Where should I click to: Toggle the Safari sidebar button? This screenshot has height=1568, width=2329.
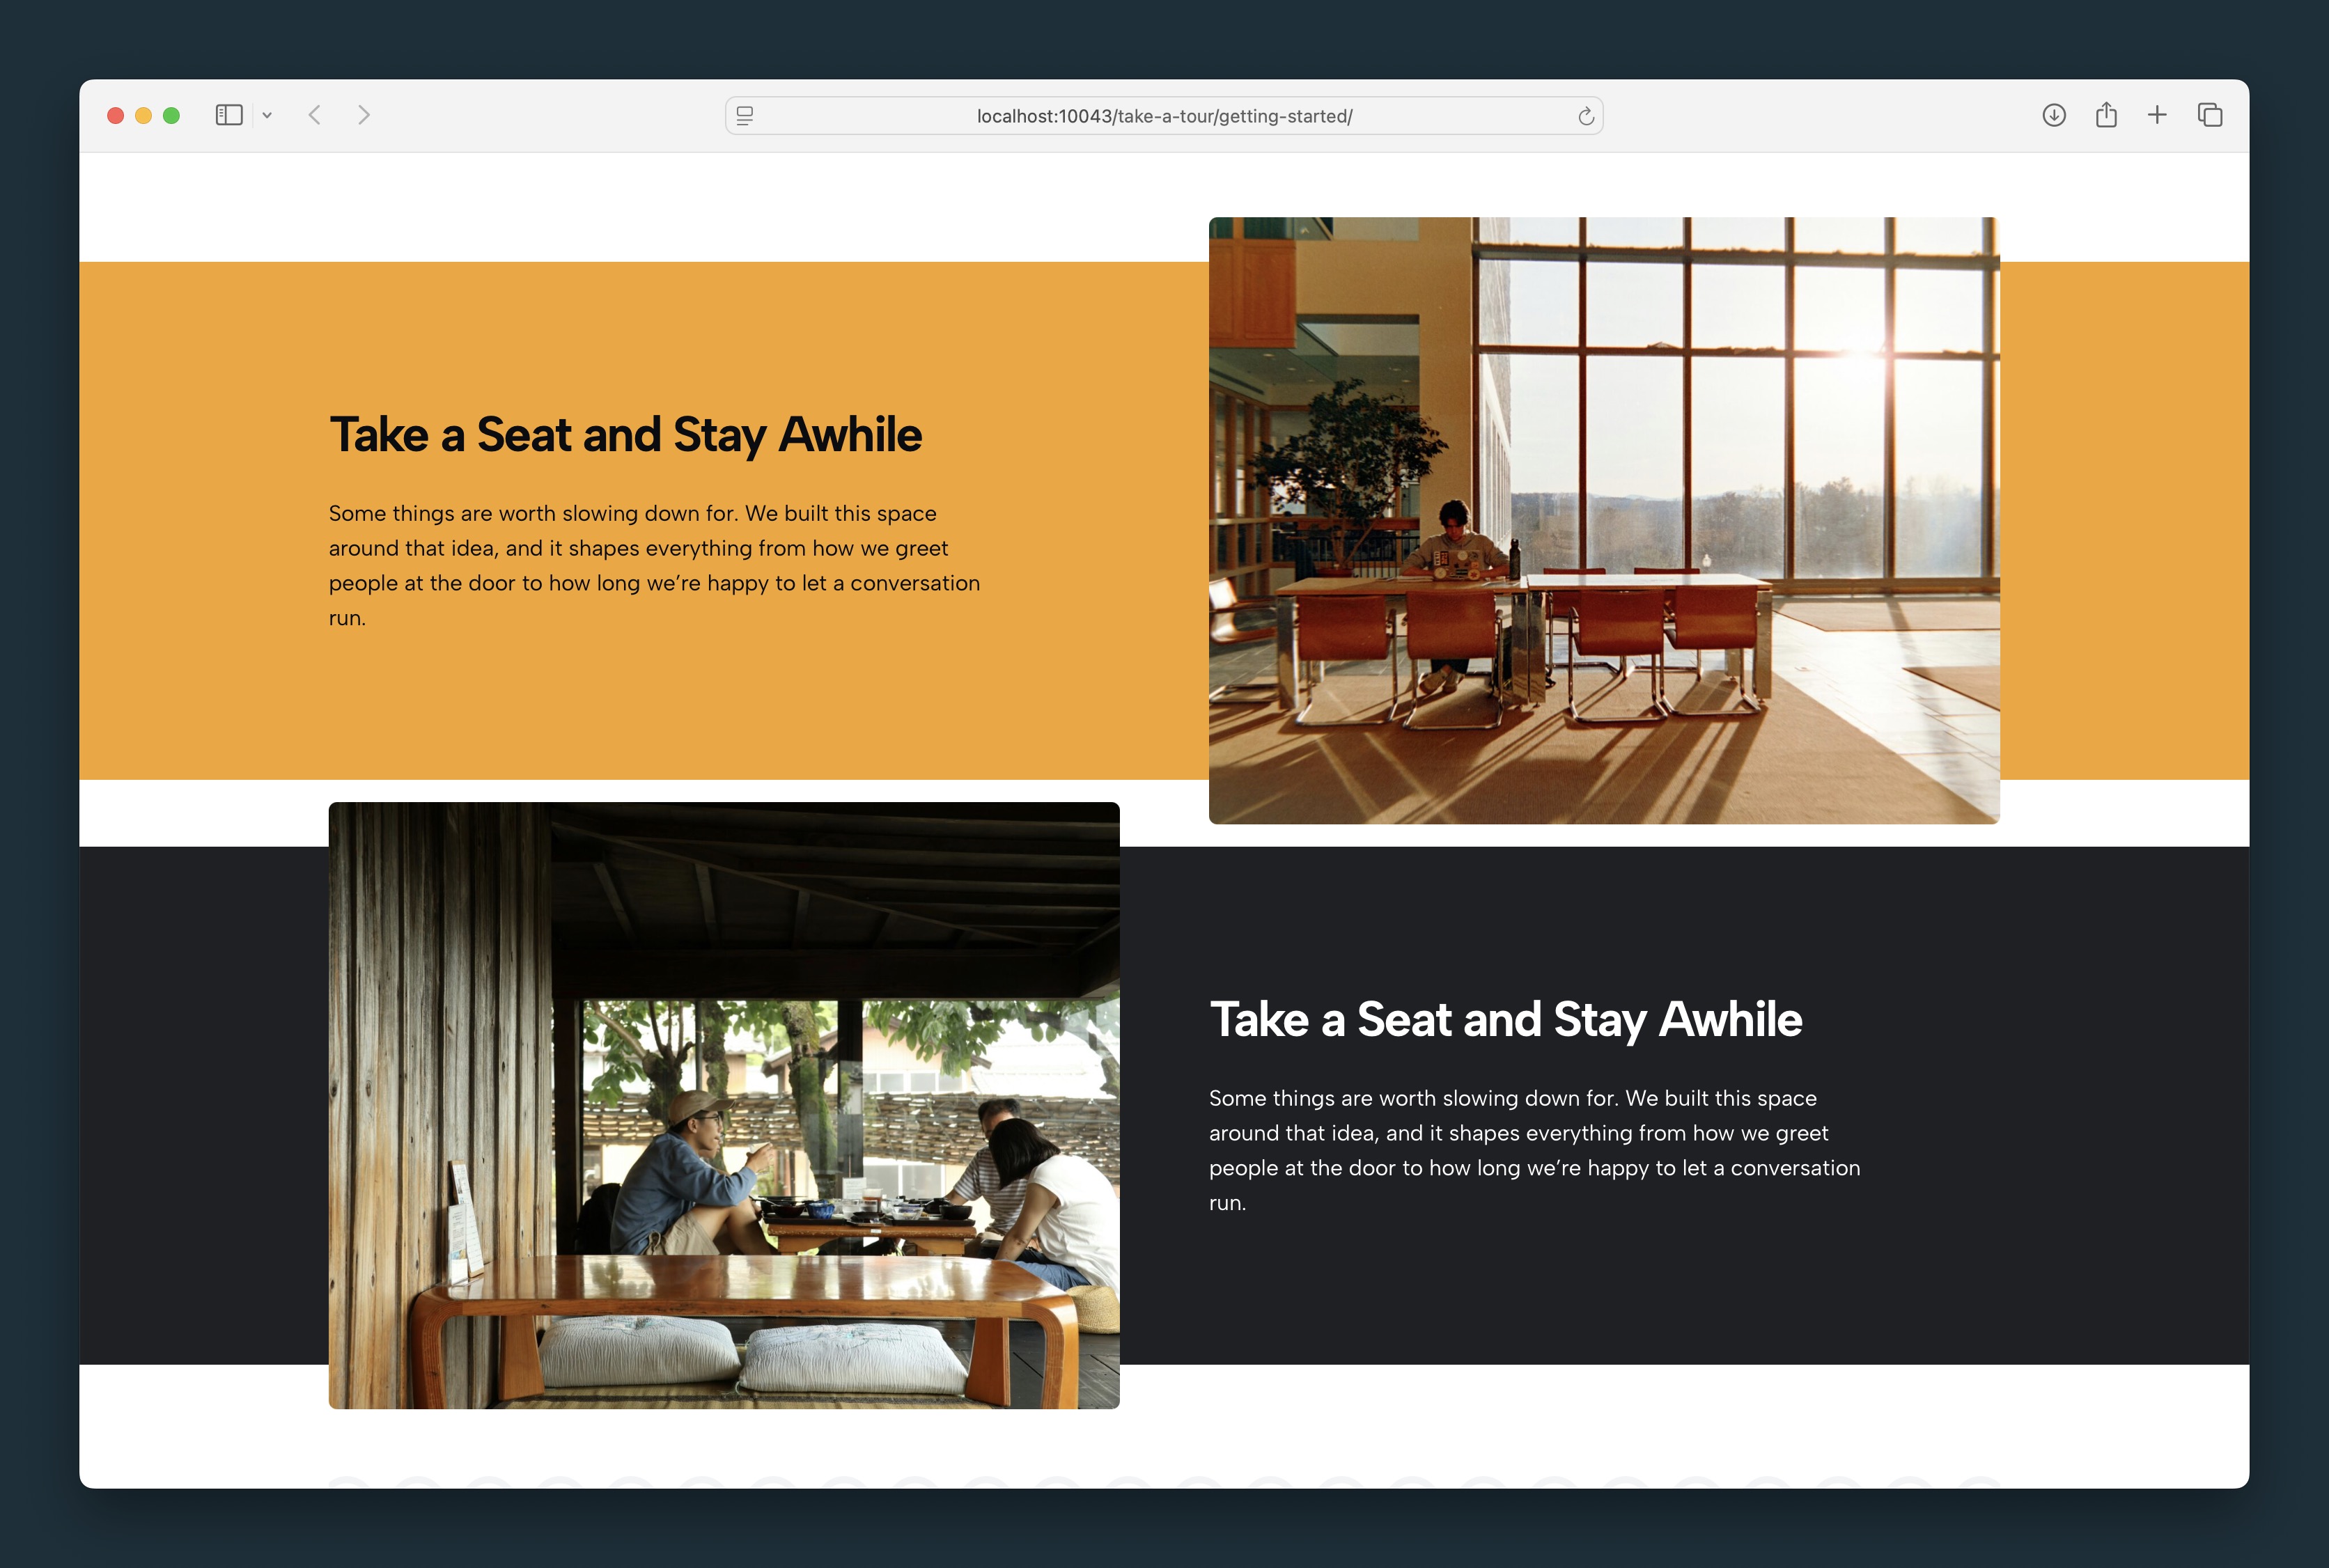tap(229, 115)
